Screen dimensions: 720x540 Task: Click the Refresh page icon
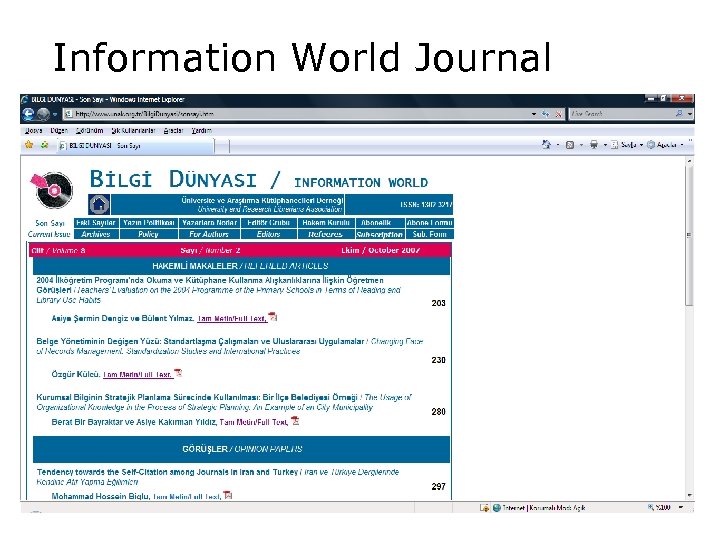pyautogui.click(x=546, y=114)
